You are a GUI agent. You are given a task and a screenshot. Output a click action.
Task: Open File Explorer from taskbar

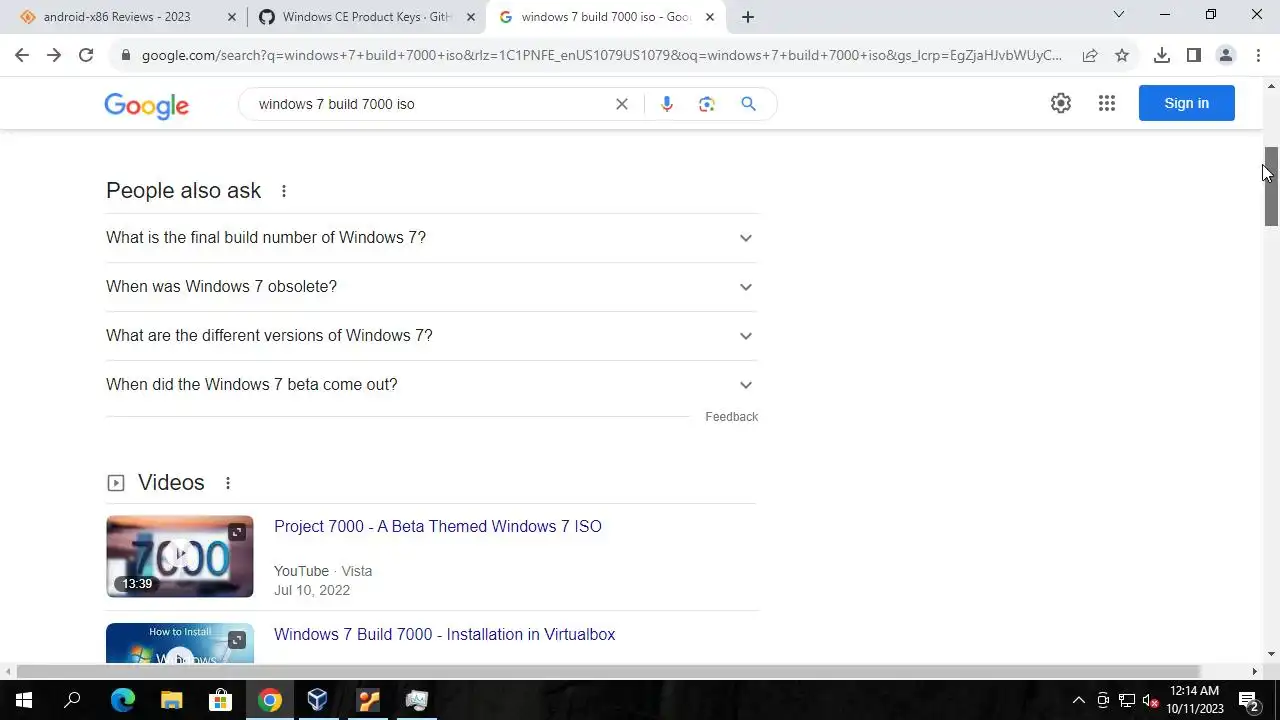(171, 700)
